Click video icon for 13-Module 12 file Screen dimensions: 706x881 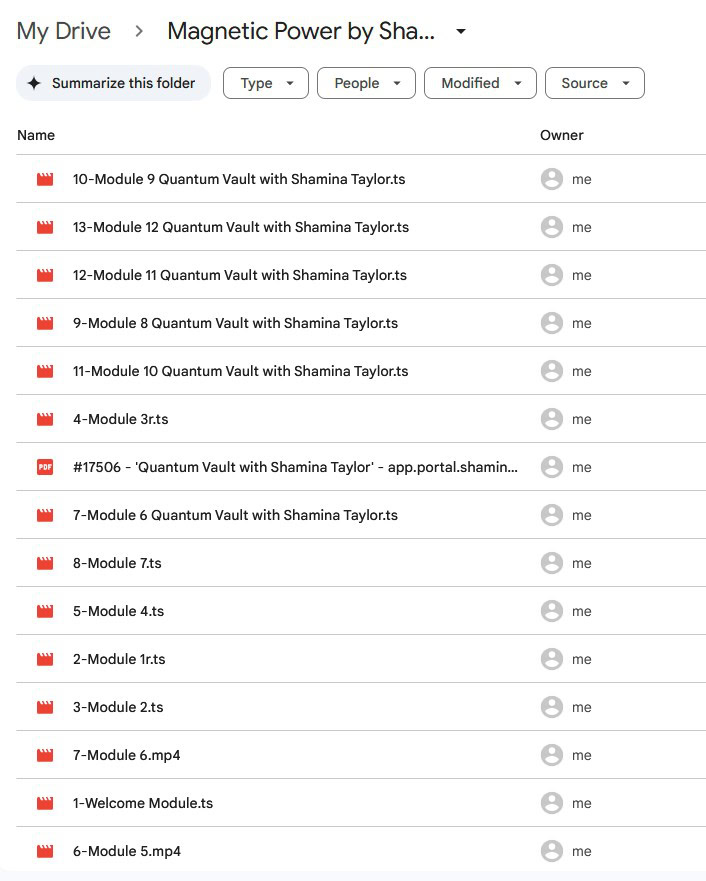tap(45, 227)
